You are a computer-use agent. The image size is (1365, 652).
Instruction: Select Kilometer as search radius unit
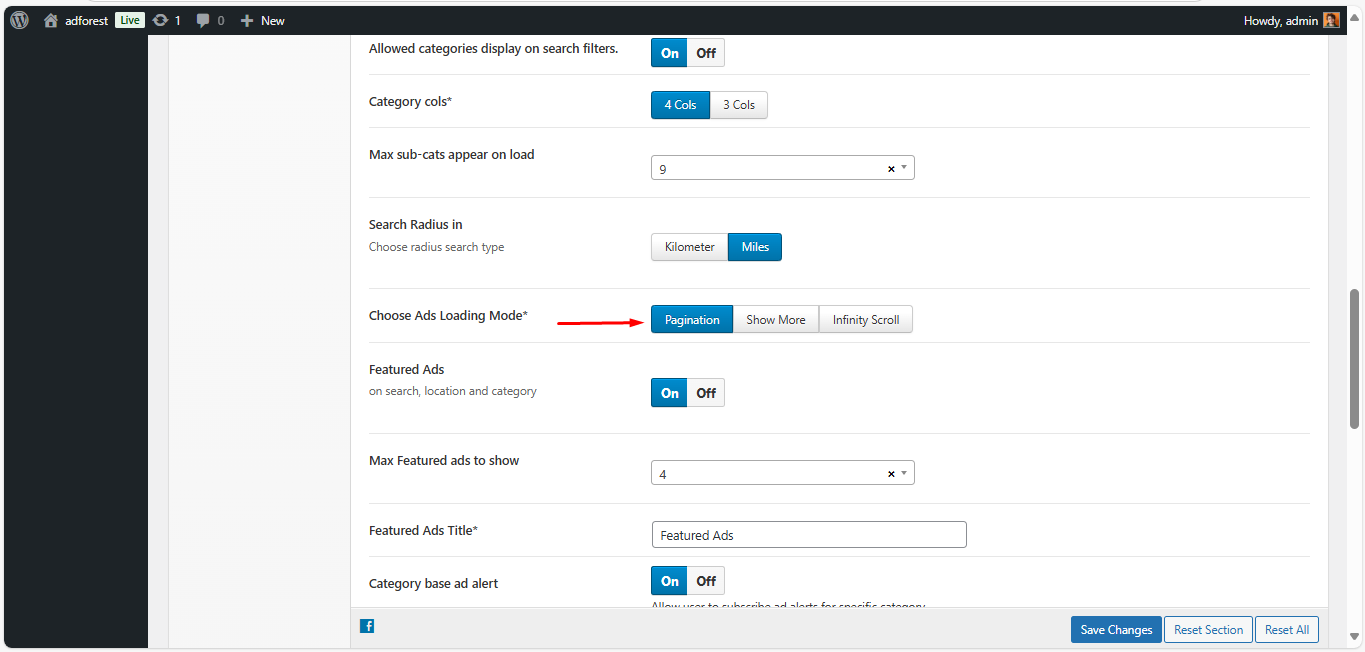coord(689,247)
